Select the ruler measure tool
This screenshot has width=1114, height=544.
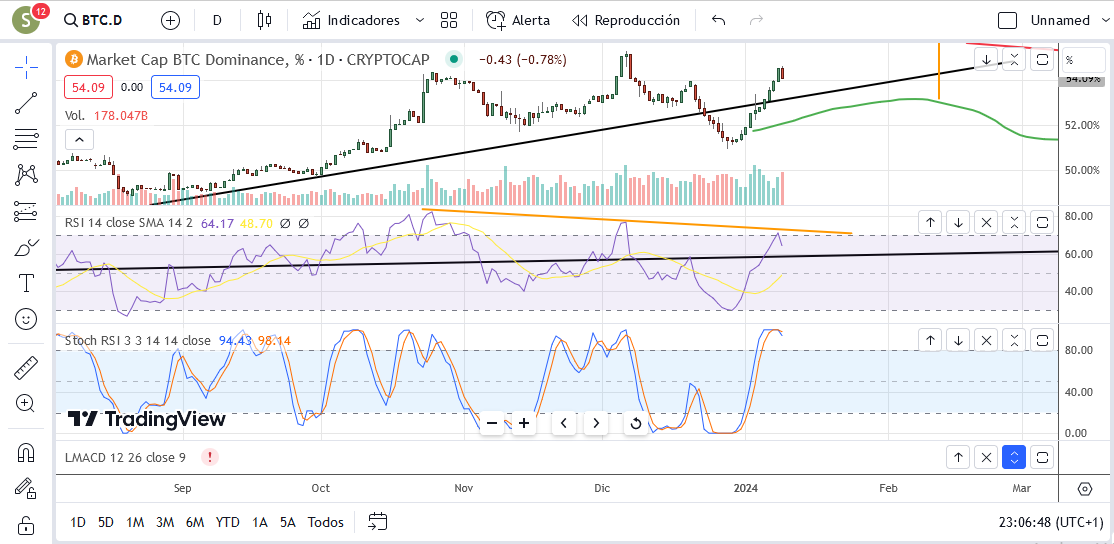26,368
